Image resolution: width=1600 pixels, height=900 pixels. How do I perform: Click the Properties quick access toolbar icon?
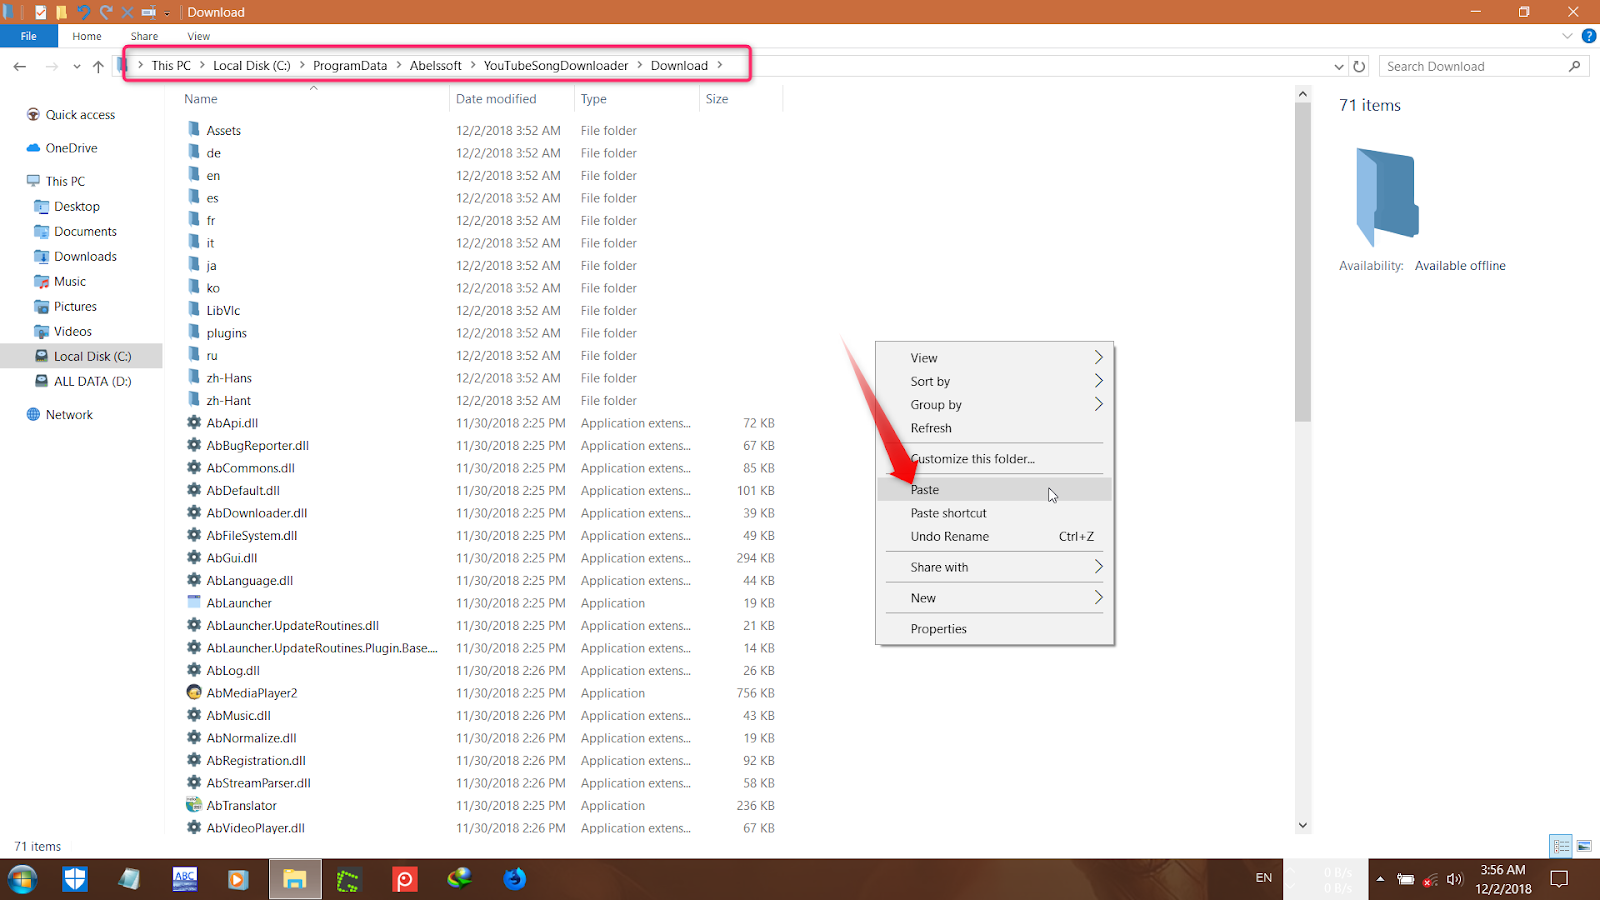(x=40, y=12)
